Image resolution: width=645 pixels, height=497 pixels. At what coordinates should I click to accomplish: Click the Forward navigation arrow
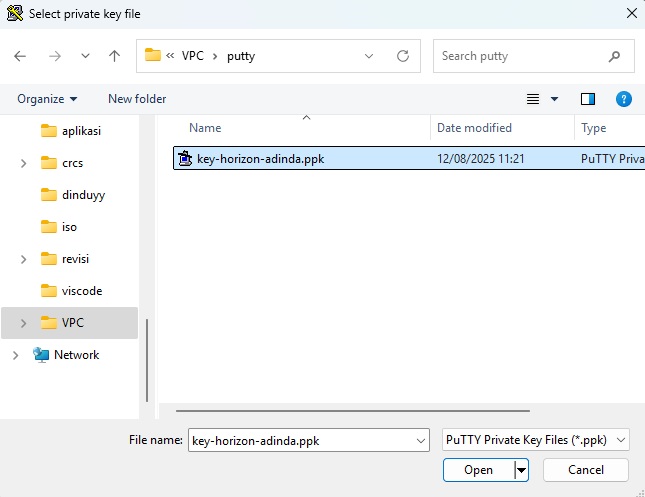(x=55, y=56)
